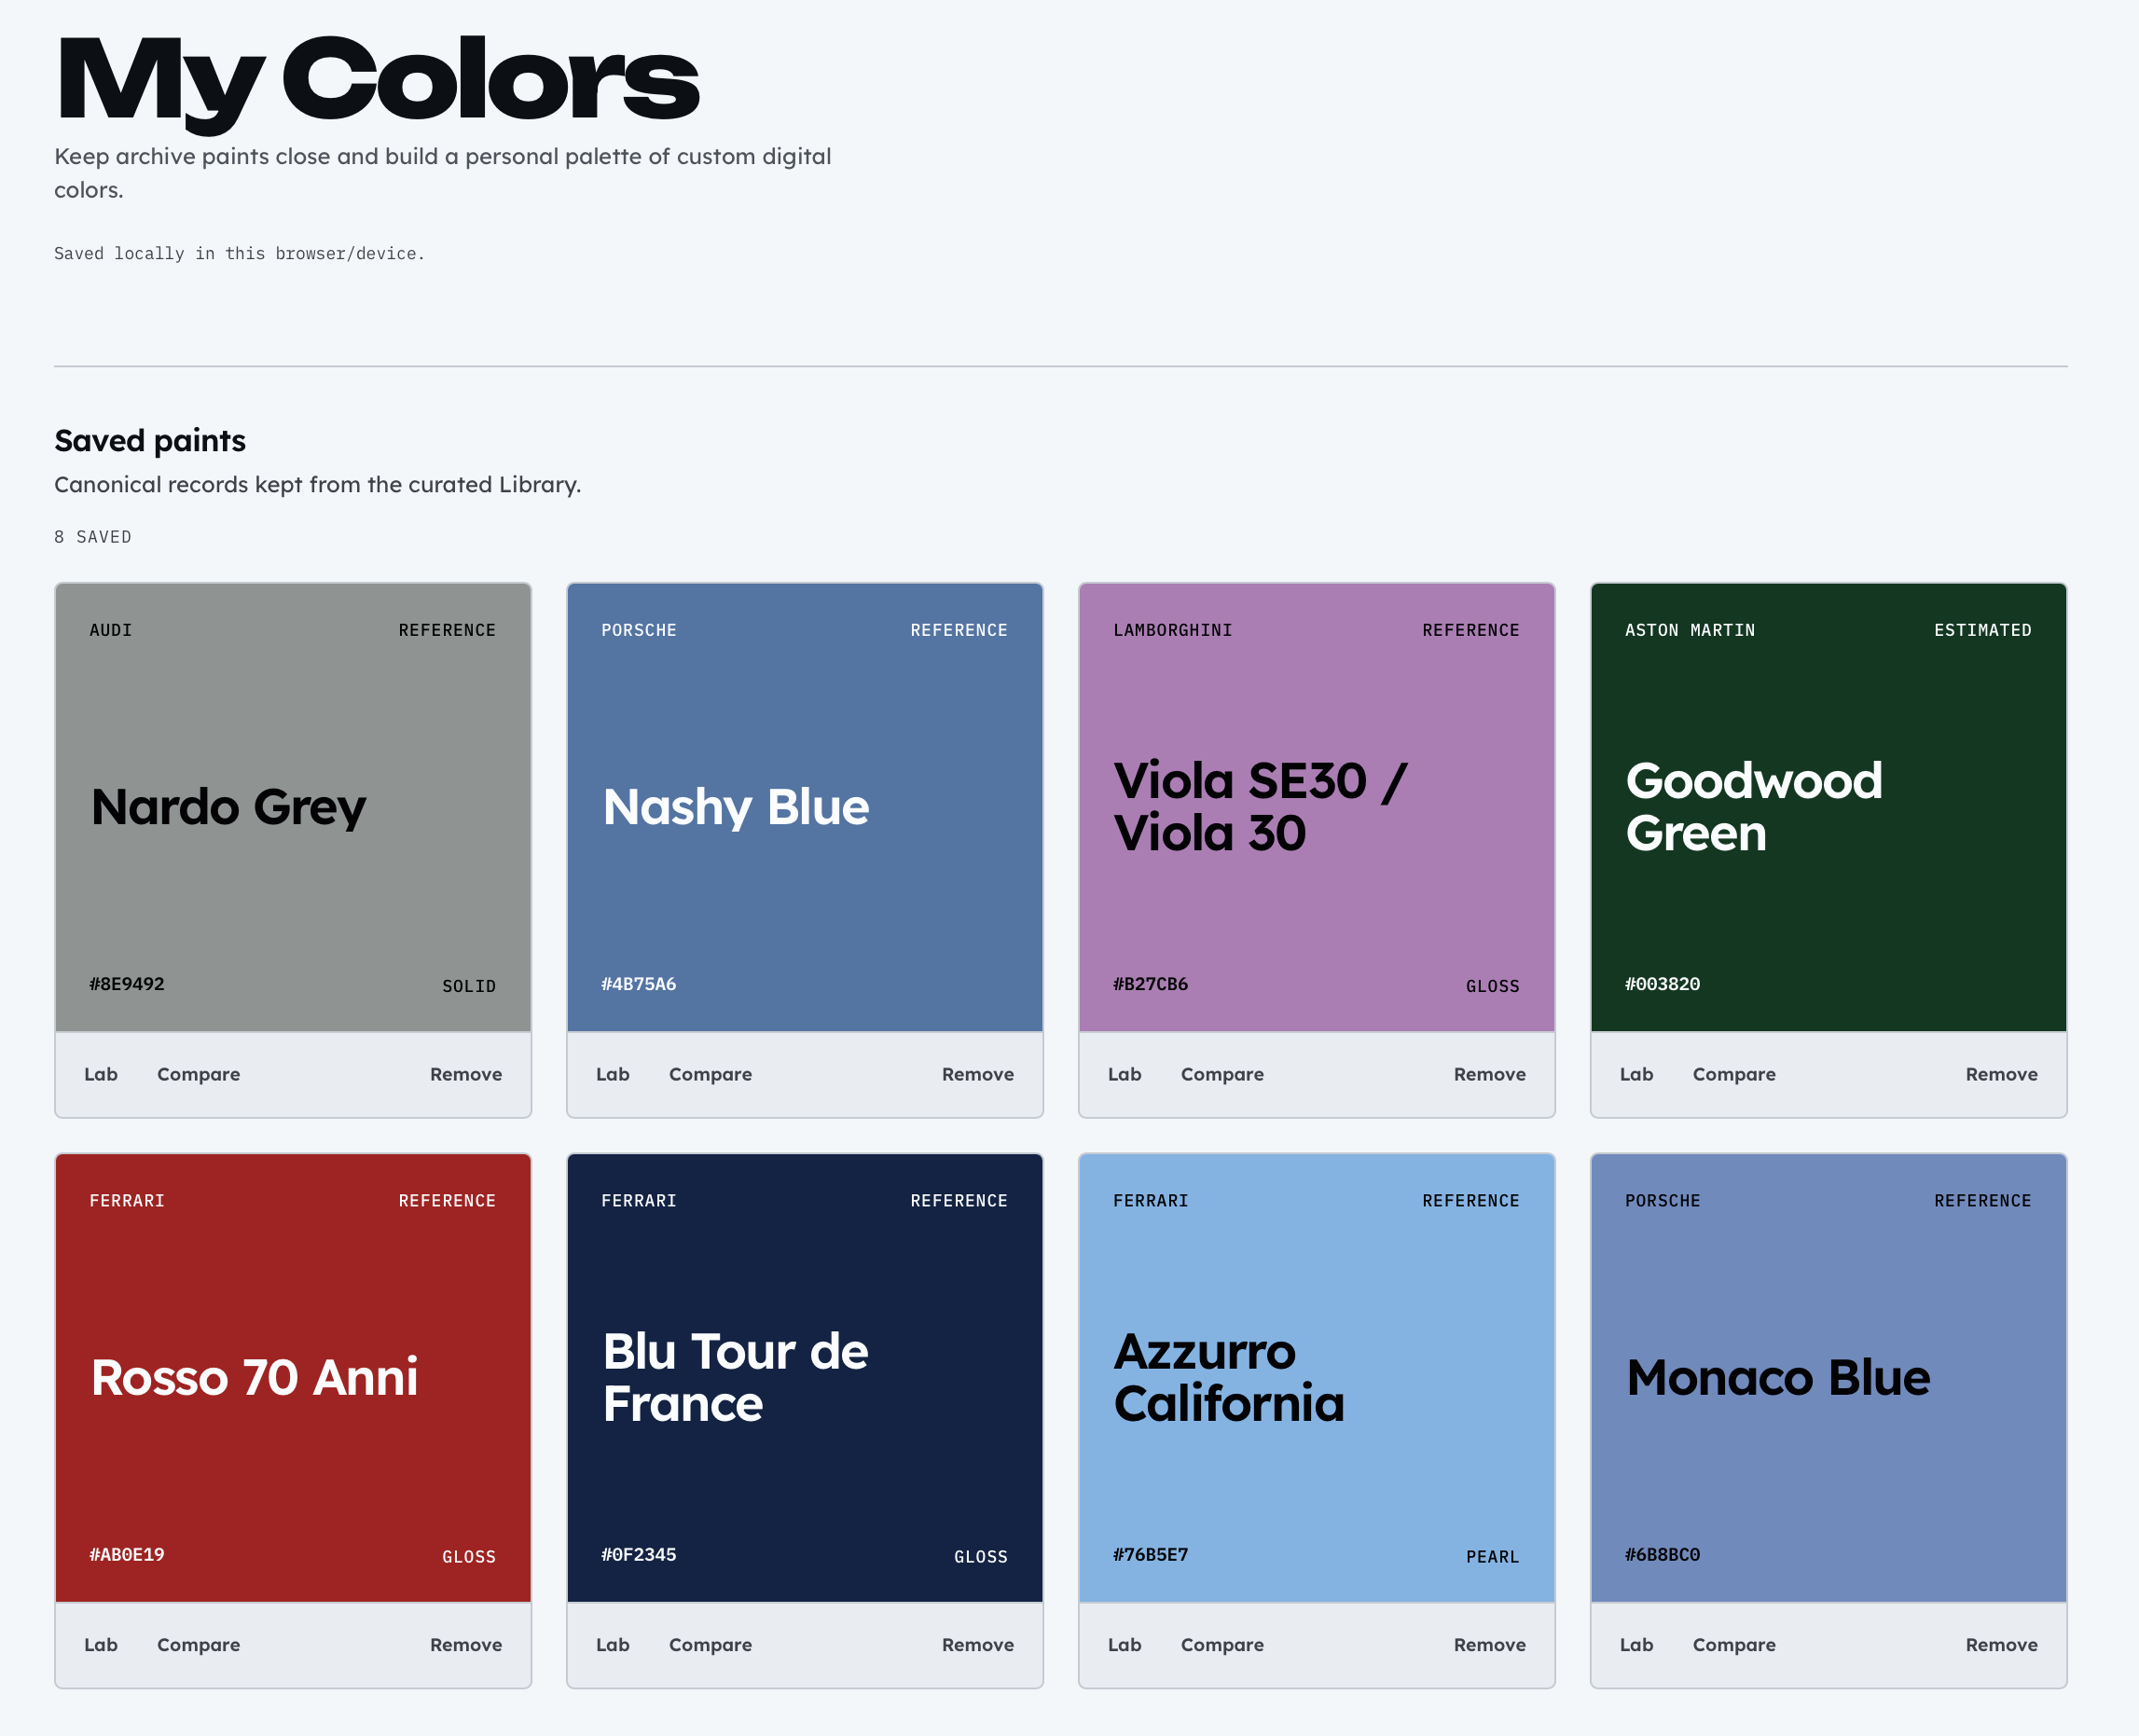Remove Monaco Blue from saved paints
The height and width of the screenshot is (1736, 2139).
pos(2002,1645)
